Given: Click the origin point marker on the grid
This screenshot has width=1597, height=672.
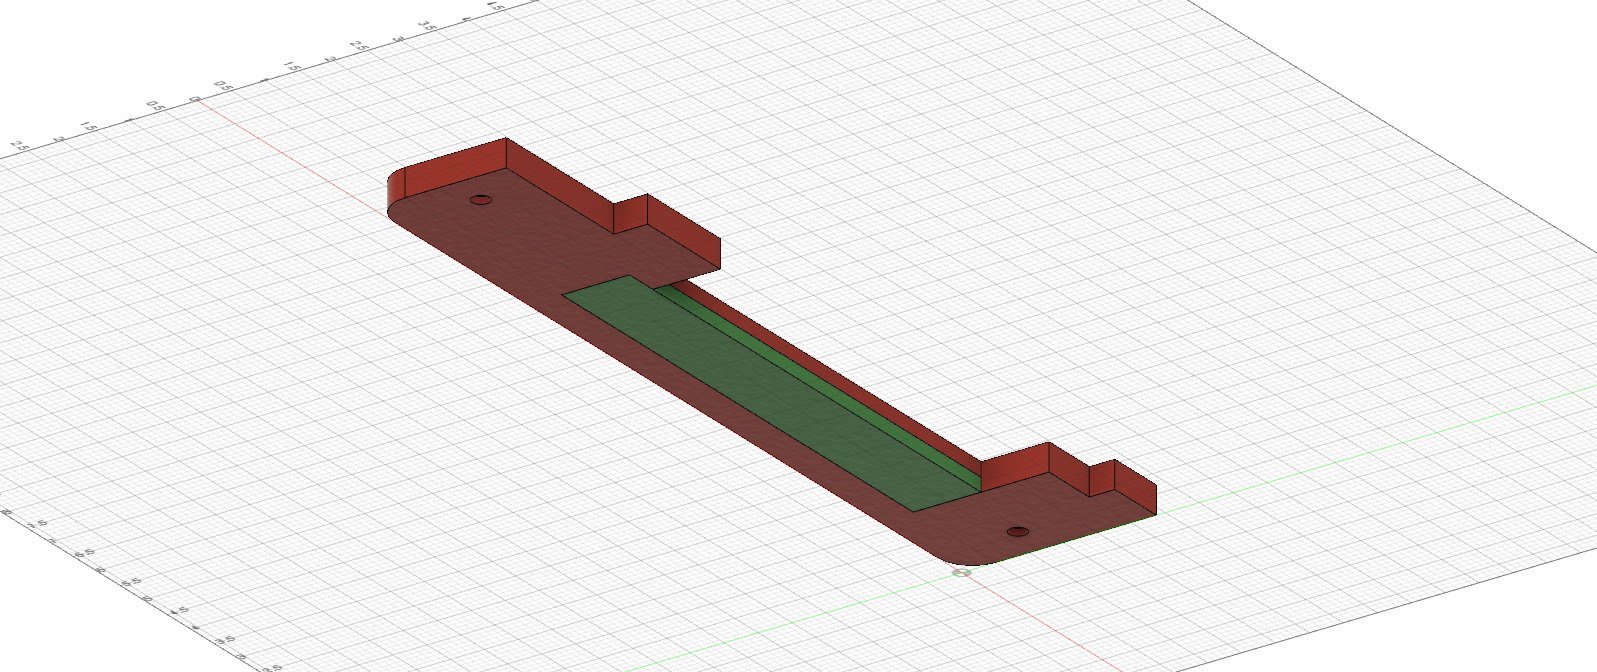Looking at the screenshot, I should coord(962,572).
